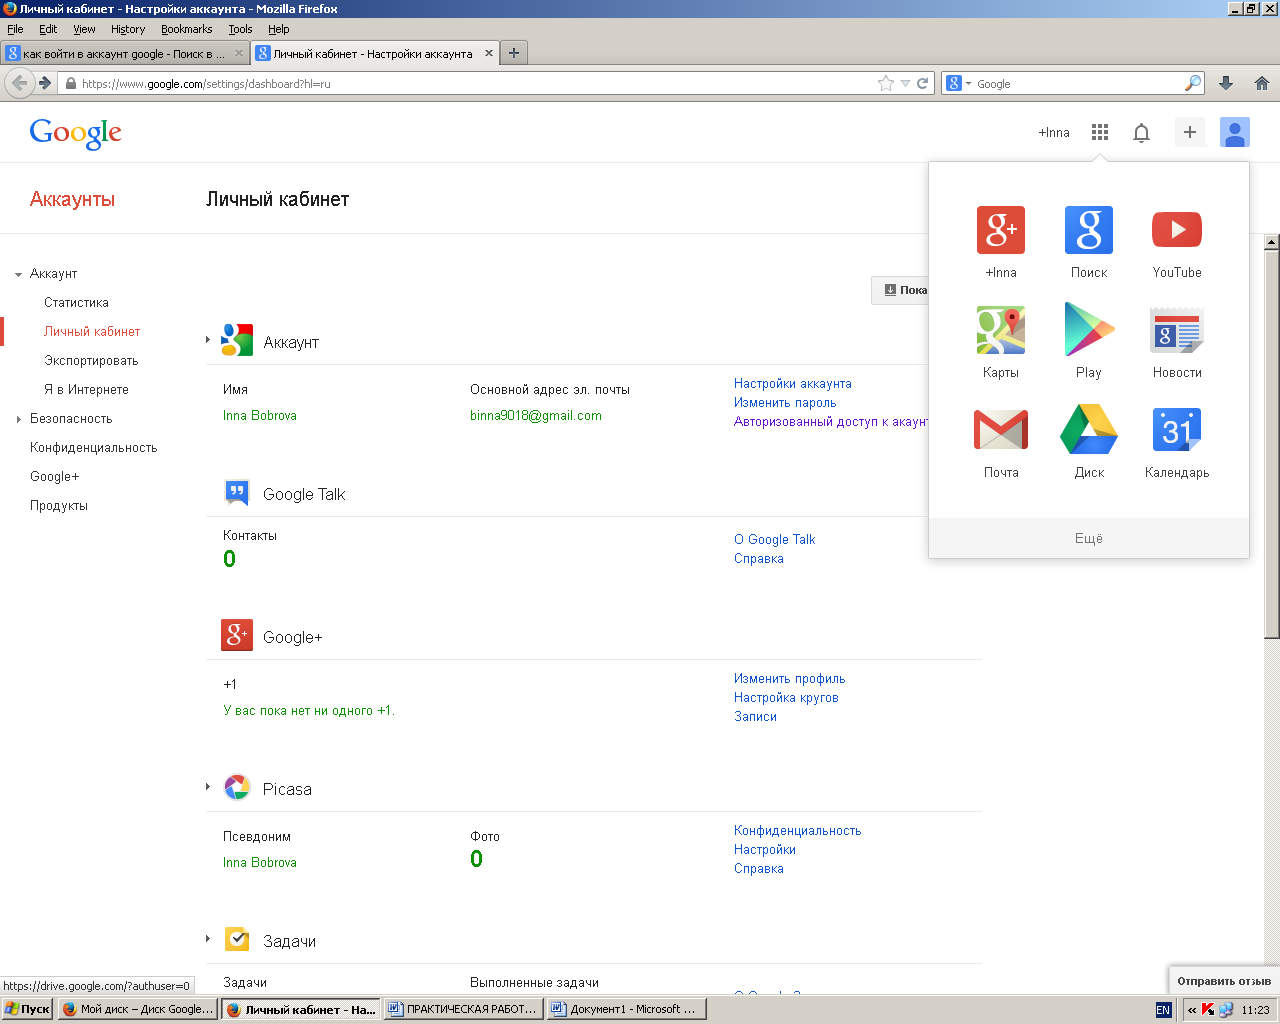Open Настройки аккаунта link
Screen dimensions: 1280x1024
coord(793,384)
